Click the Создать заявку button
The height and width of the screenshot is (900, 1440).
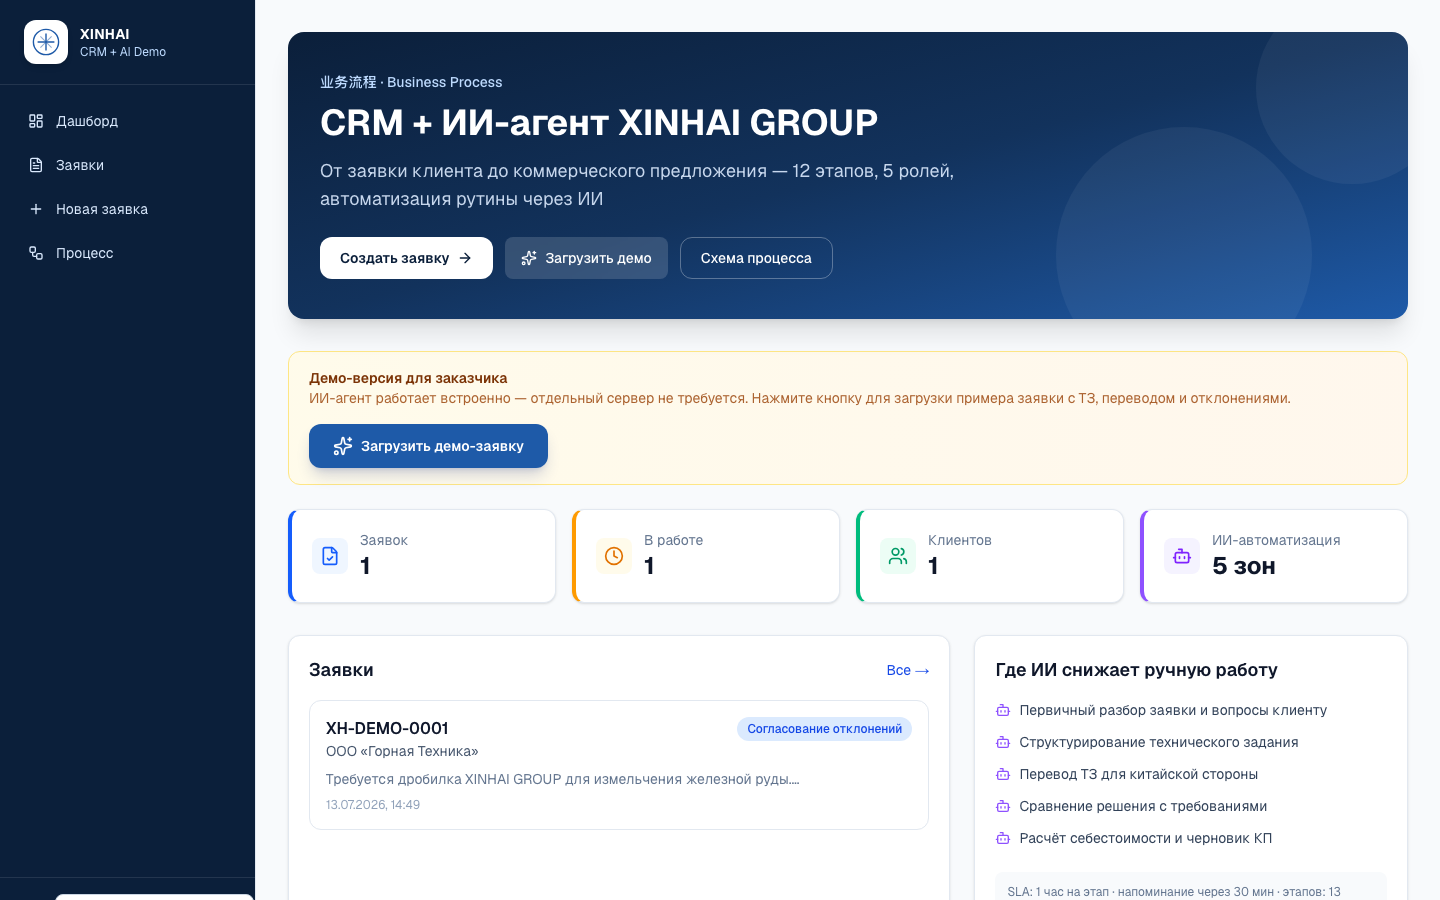tap(406, 258)
